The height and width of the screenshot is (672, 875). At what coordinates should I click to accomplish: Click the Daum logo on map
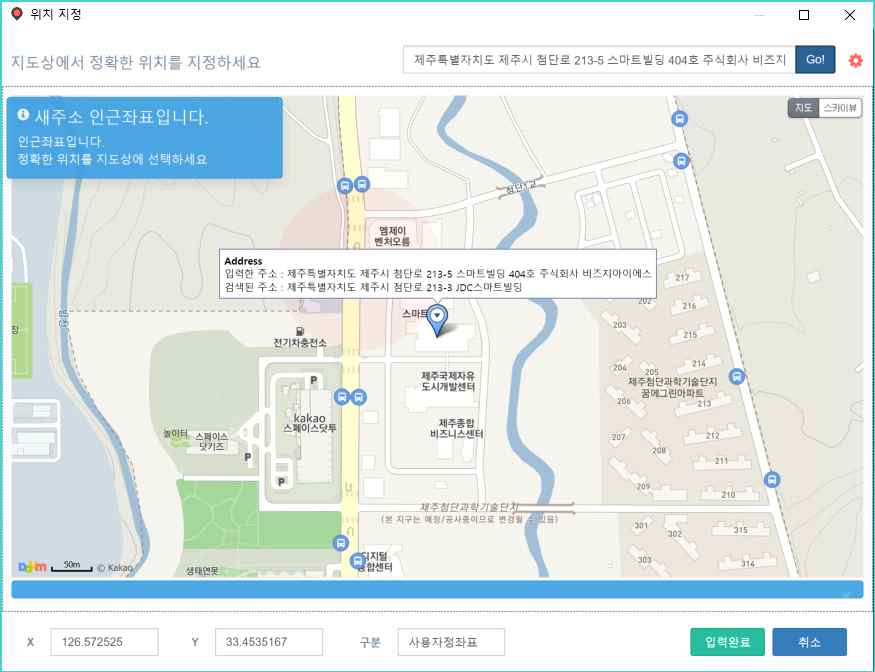(32, 567)
